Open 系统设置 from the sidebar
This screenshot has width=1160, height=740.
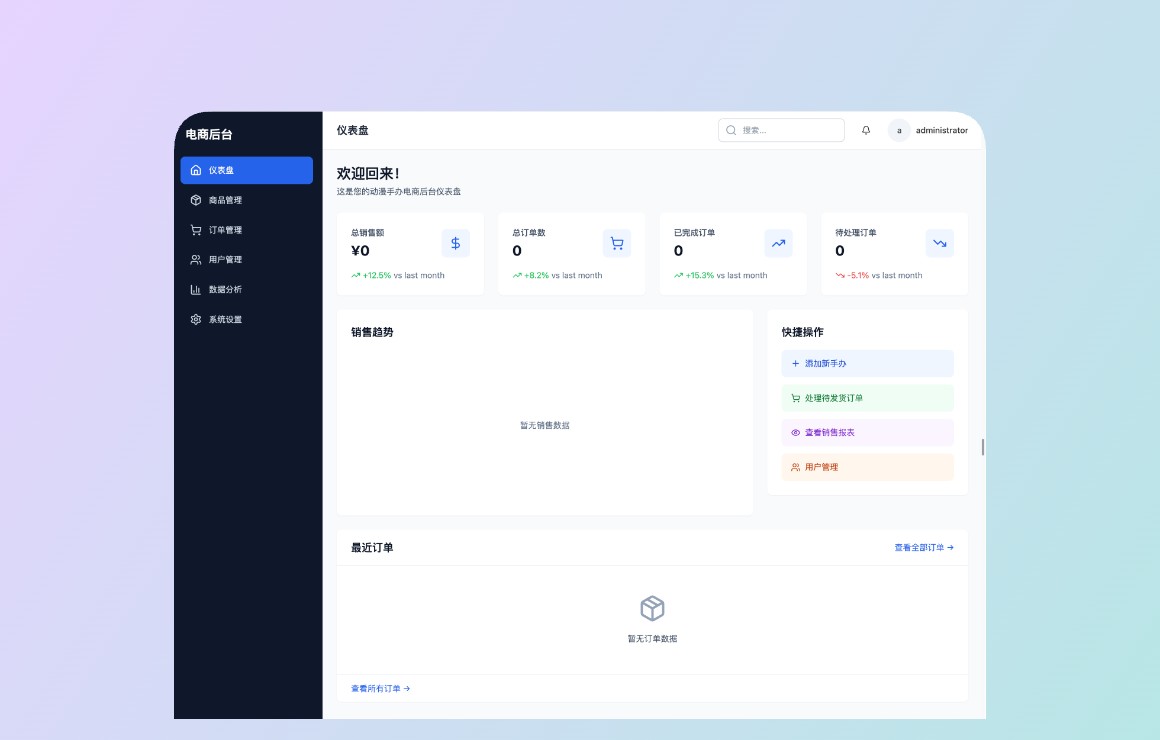(246, 320)
